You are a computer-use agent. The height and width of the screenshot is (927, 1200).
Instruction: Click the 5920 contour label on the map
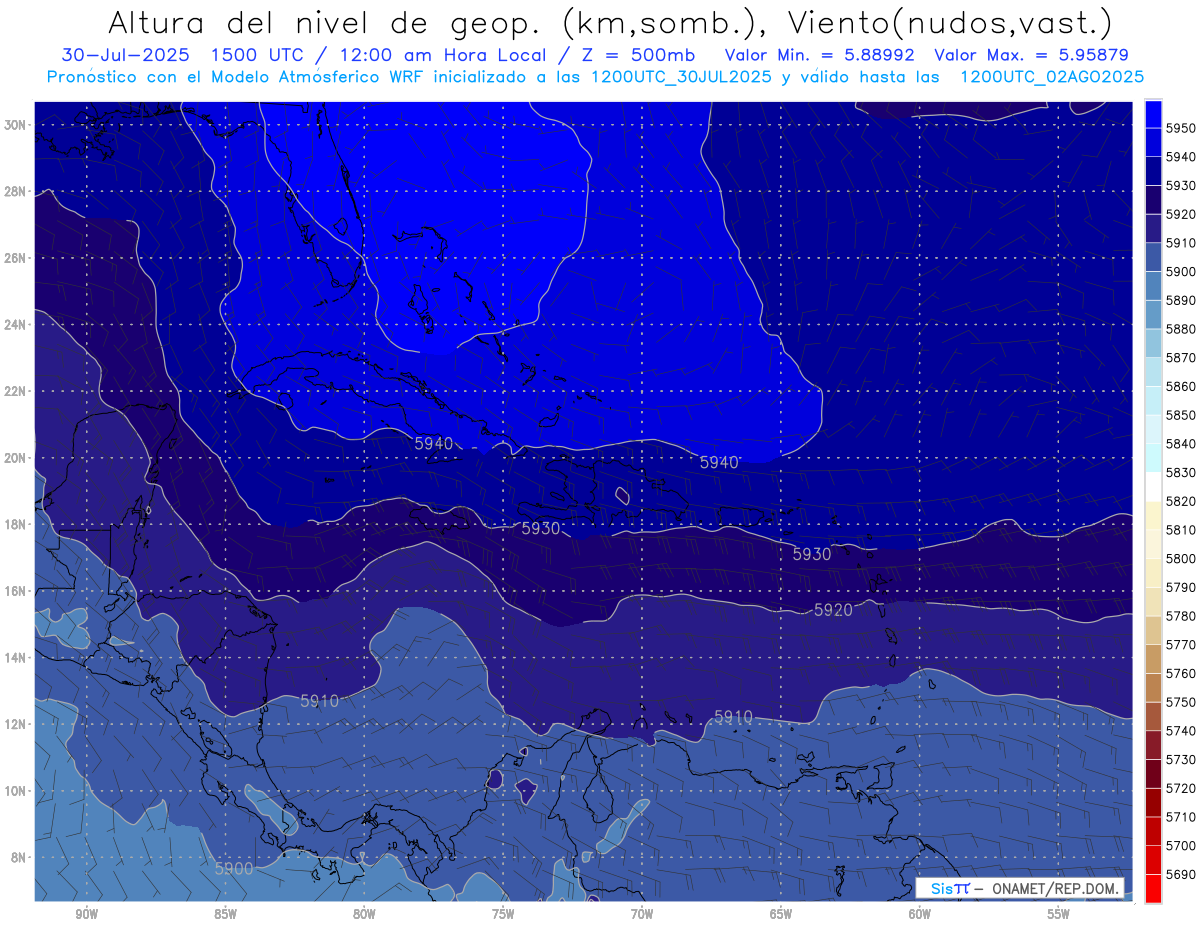(833, 610)
